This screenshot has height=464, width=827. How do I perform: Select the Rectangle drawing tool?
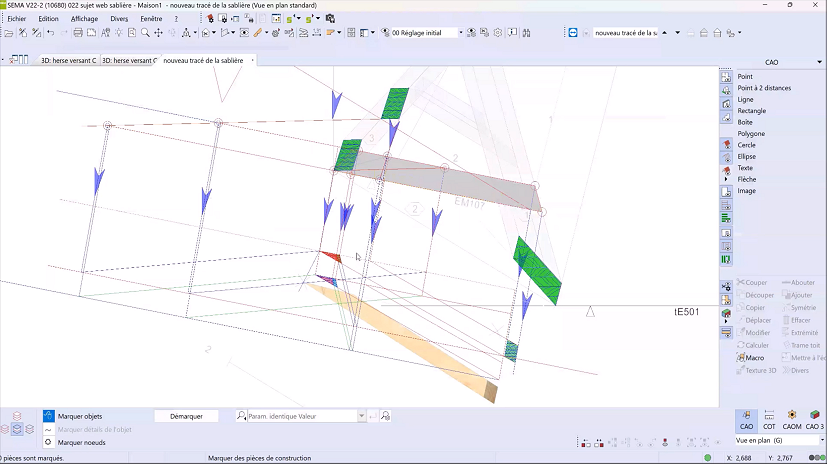pos(751,111)
